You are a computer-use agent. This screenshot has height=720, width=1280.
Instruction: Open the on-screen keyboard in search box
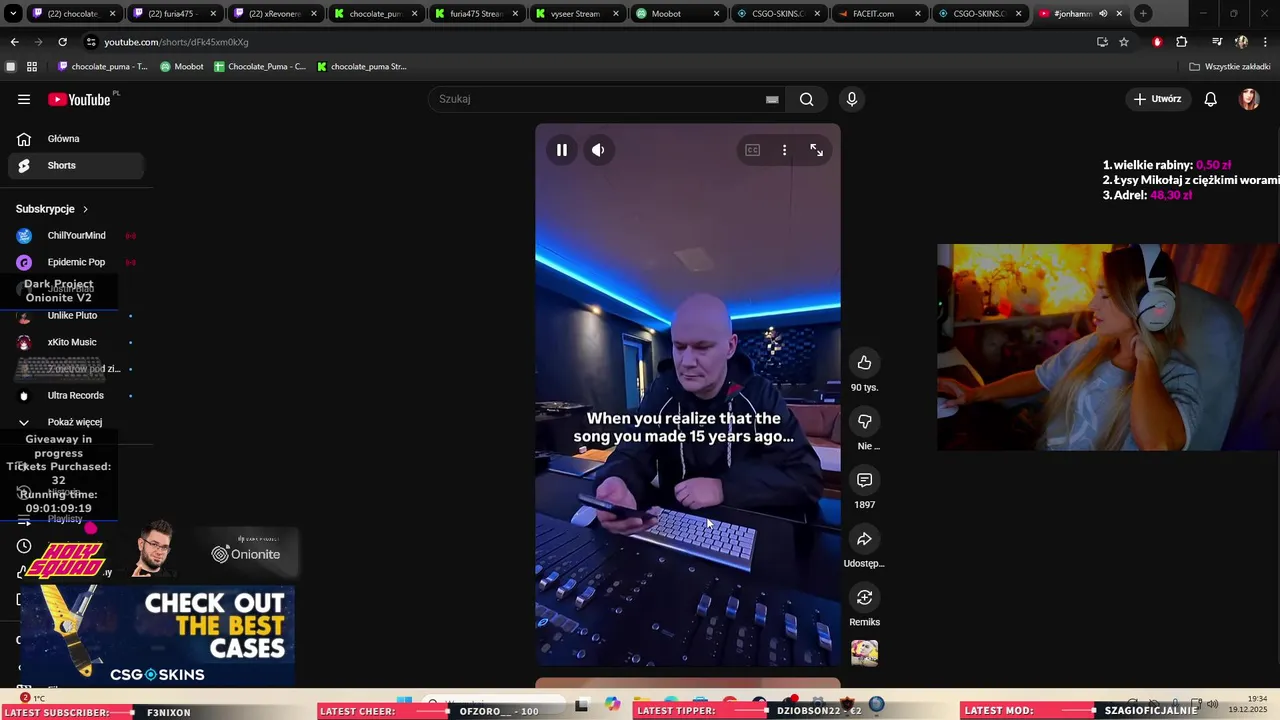click(772, 99)
